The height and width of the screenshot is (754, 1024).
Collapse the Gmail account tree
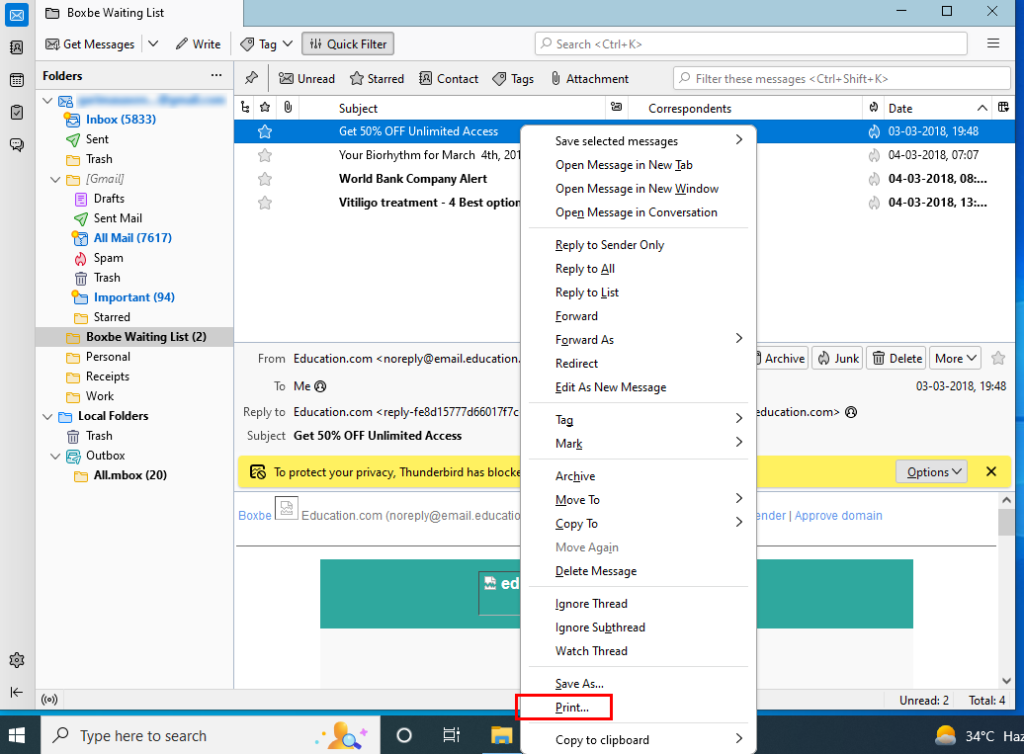click(x=48, y=101)
